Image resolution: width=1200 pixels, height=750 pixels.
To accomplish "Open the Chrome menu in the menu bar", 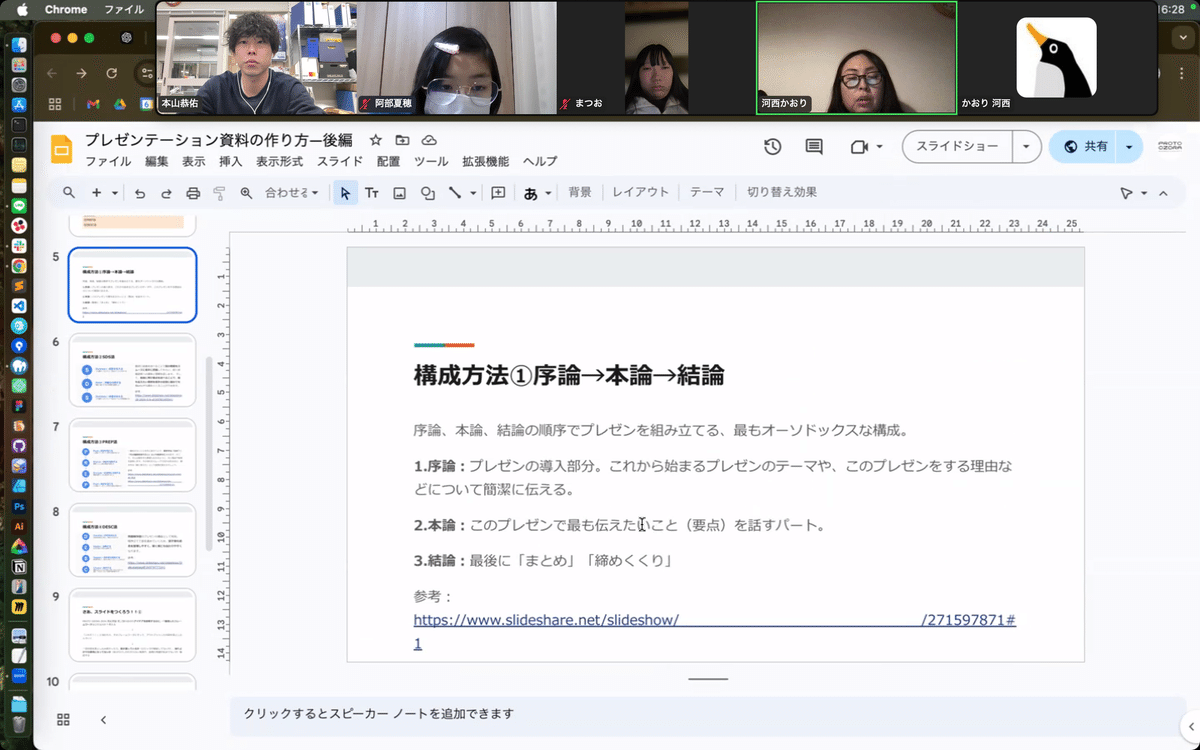I will tap(66, 9).
